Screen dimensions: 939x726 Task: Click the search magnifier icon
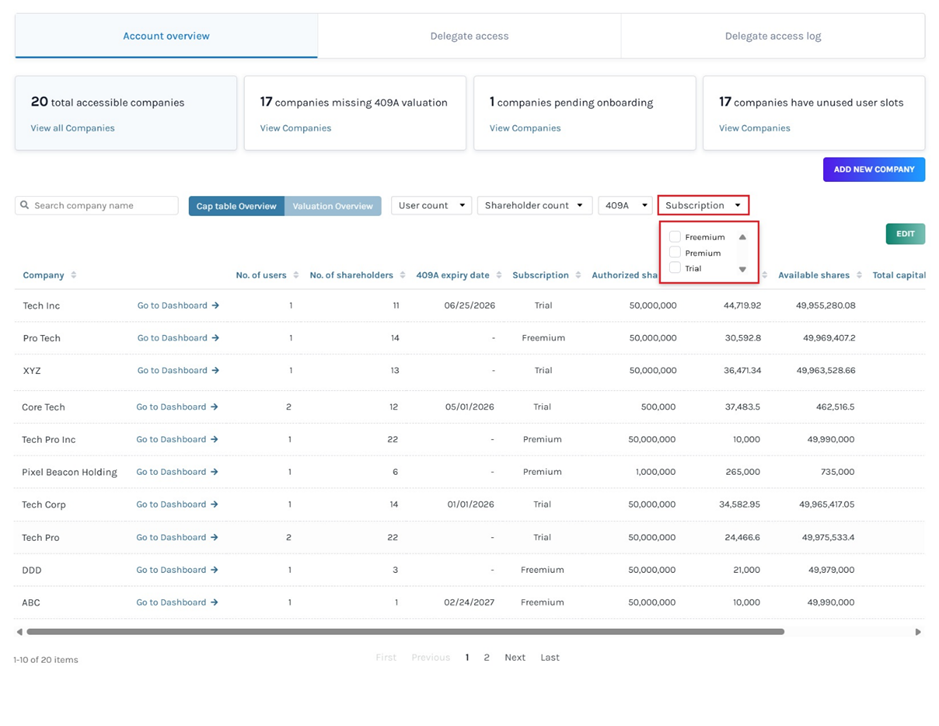tap(25, 206)
